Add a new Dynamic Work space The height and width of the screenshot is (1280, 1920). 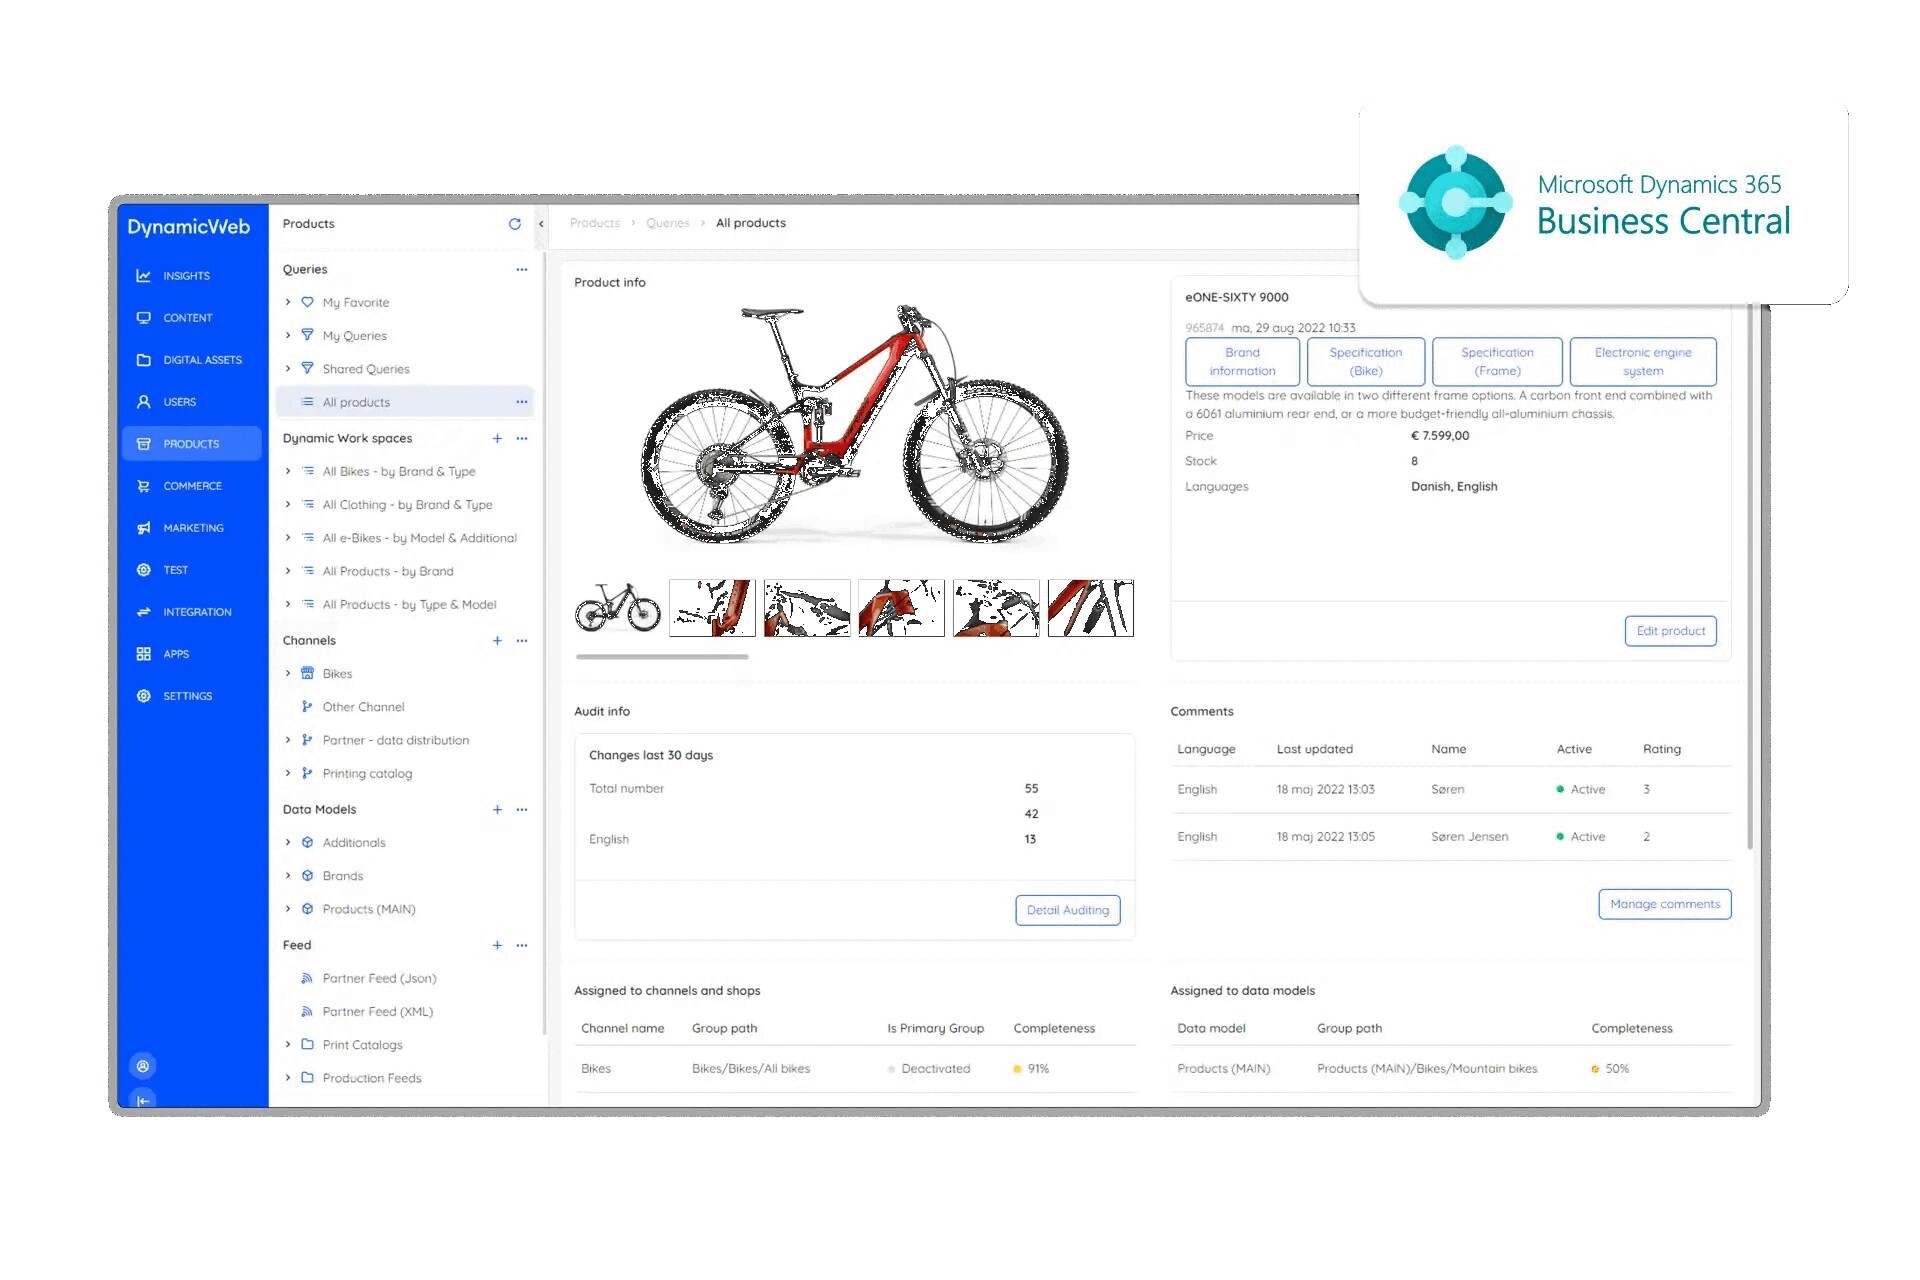pos(497,439)
